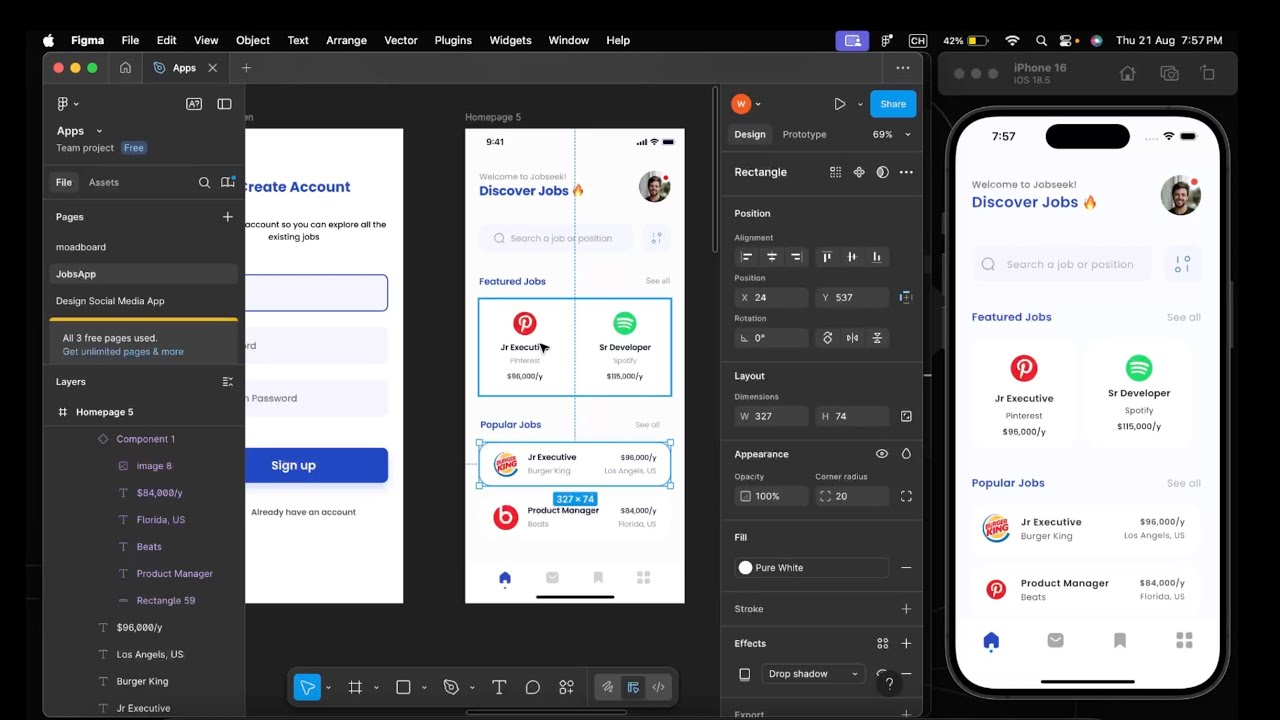This screenshot has width=1280, height=720.
Task: Click the blue Share button
Action: point(893,104)
